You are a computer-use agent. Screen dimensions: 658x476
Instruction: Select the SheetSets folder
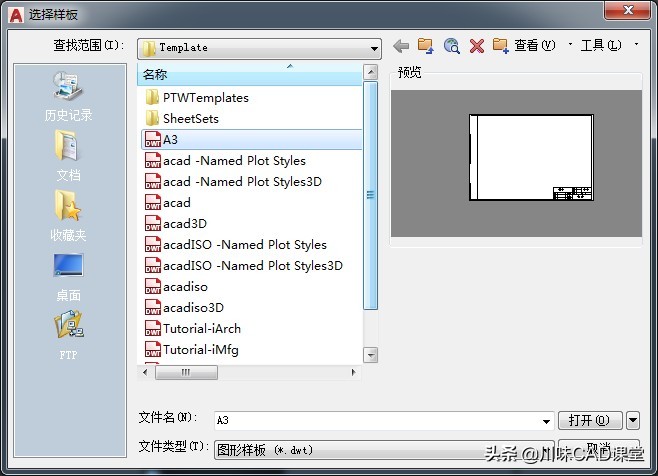[182, 119]
